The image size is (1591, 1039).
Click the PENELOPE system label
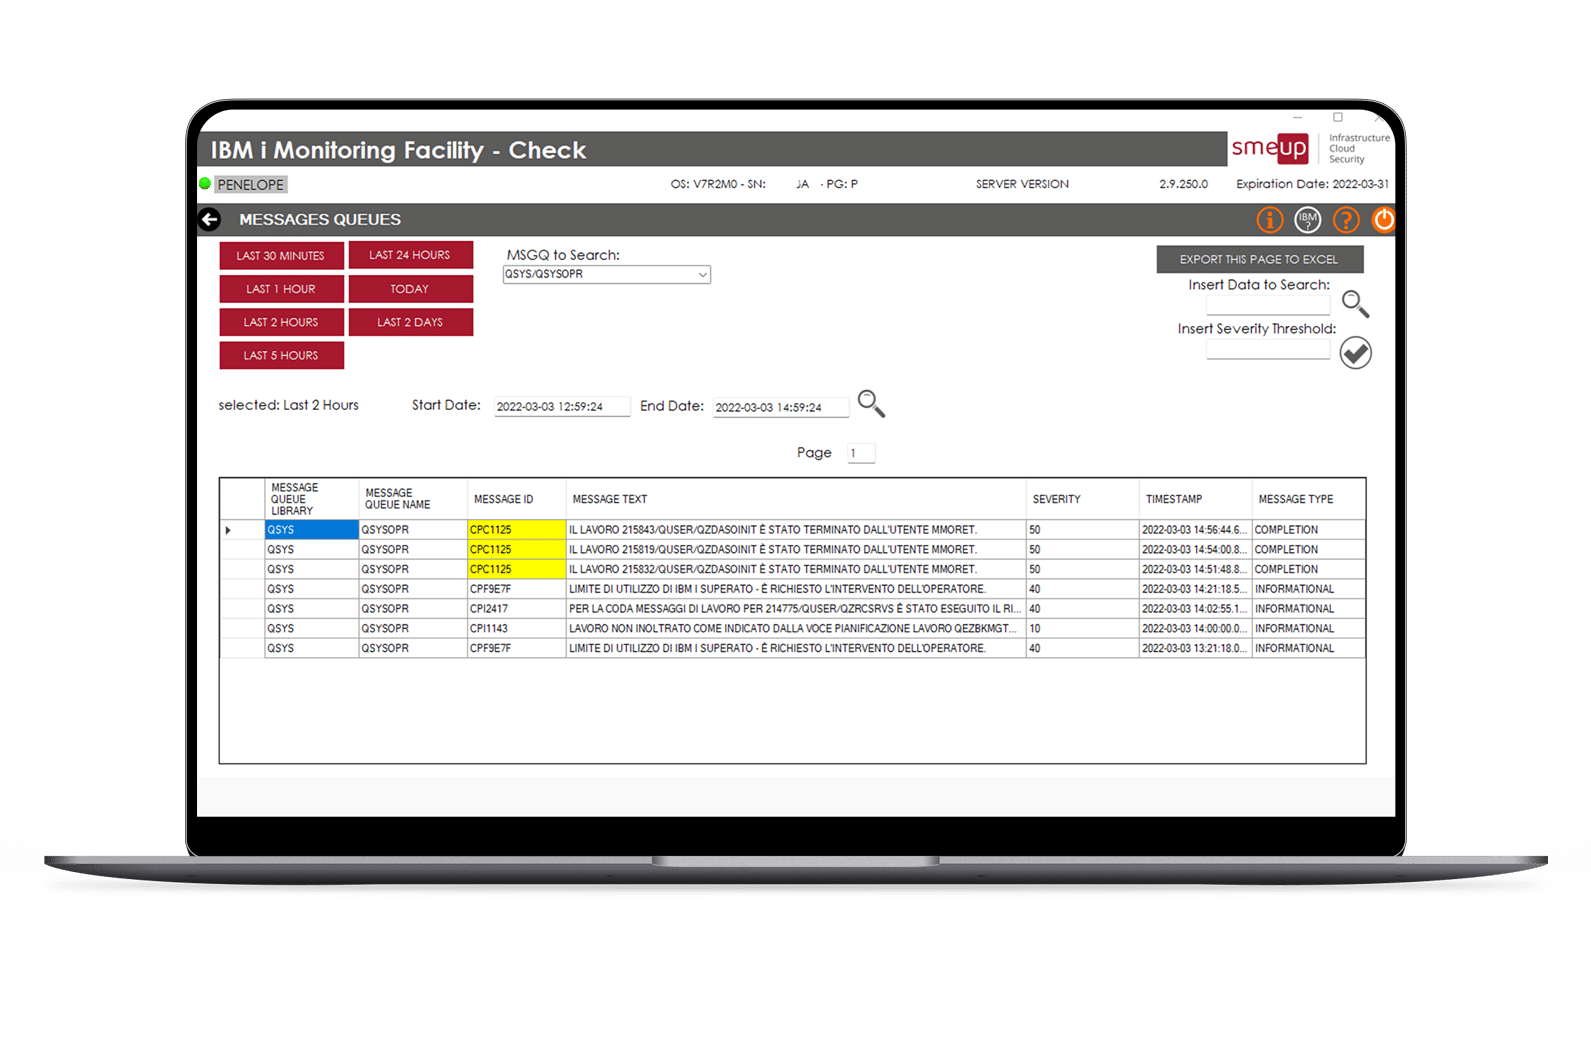coord(251,185)
